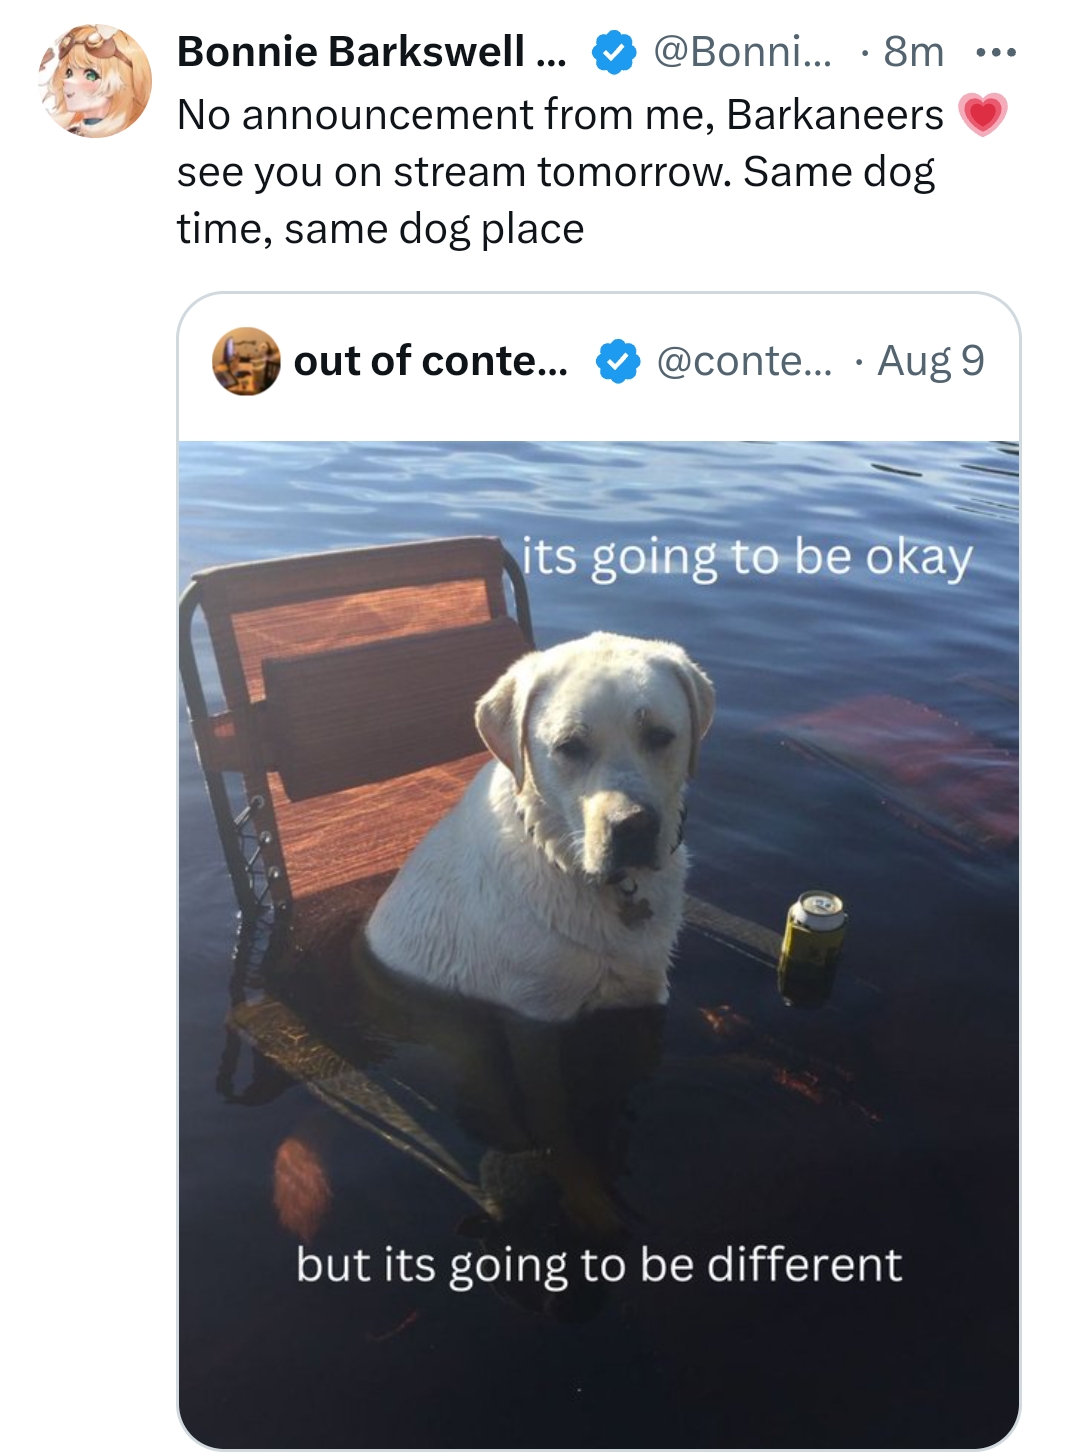Click the Aug 9 date
Screen dimensions: 1070x1453
(x=930, y=361)
